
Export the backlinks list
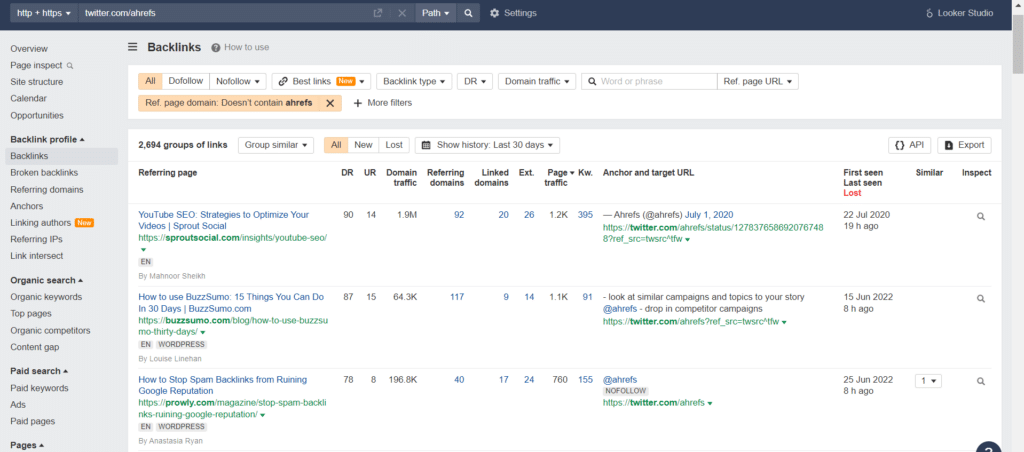click(965, 145)
